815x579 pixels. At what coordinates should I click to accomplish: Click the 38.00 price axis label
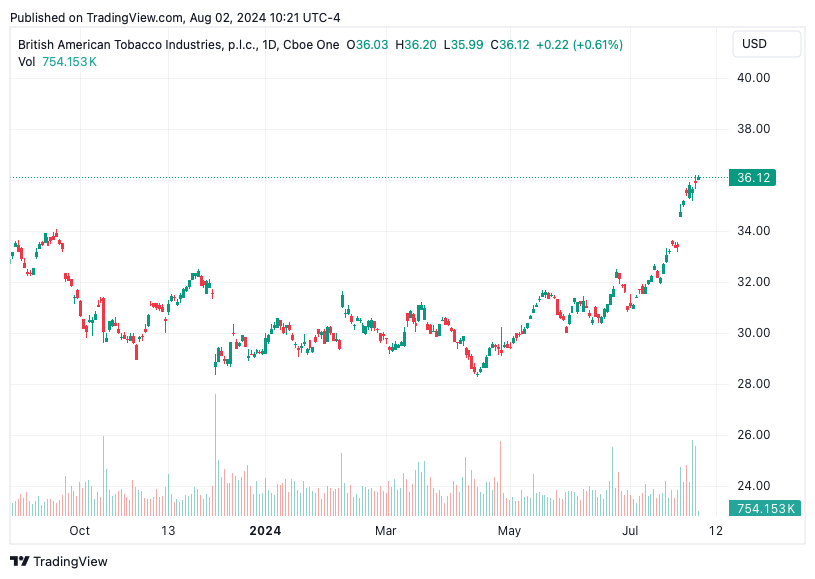click(x=753, y=129)
